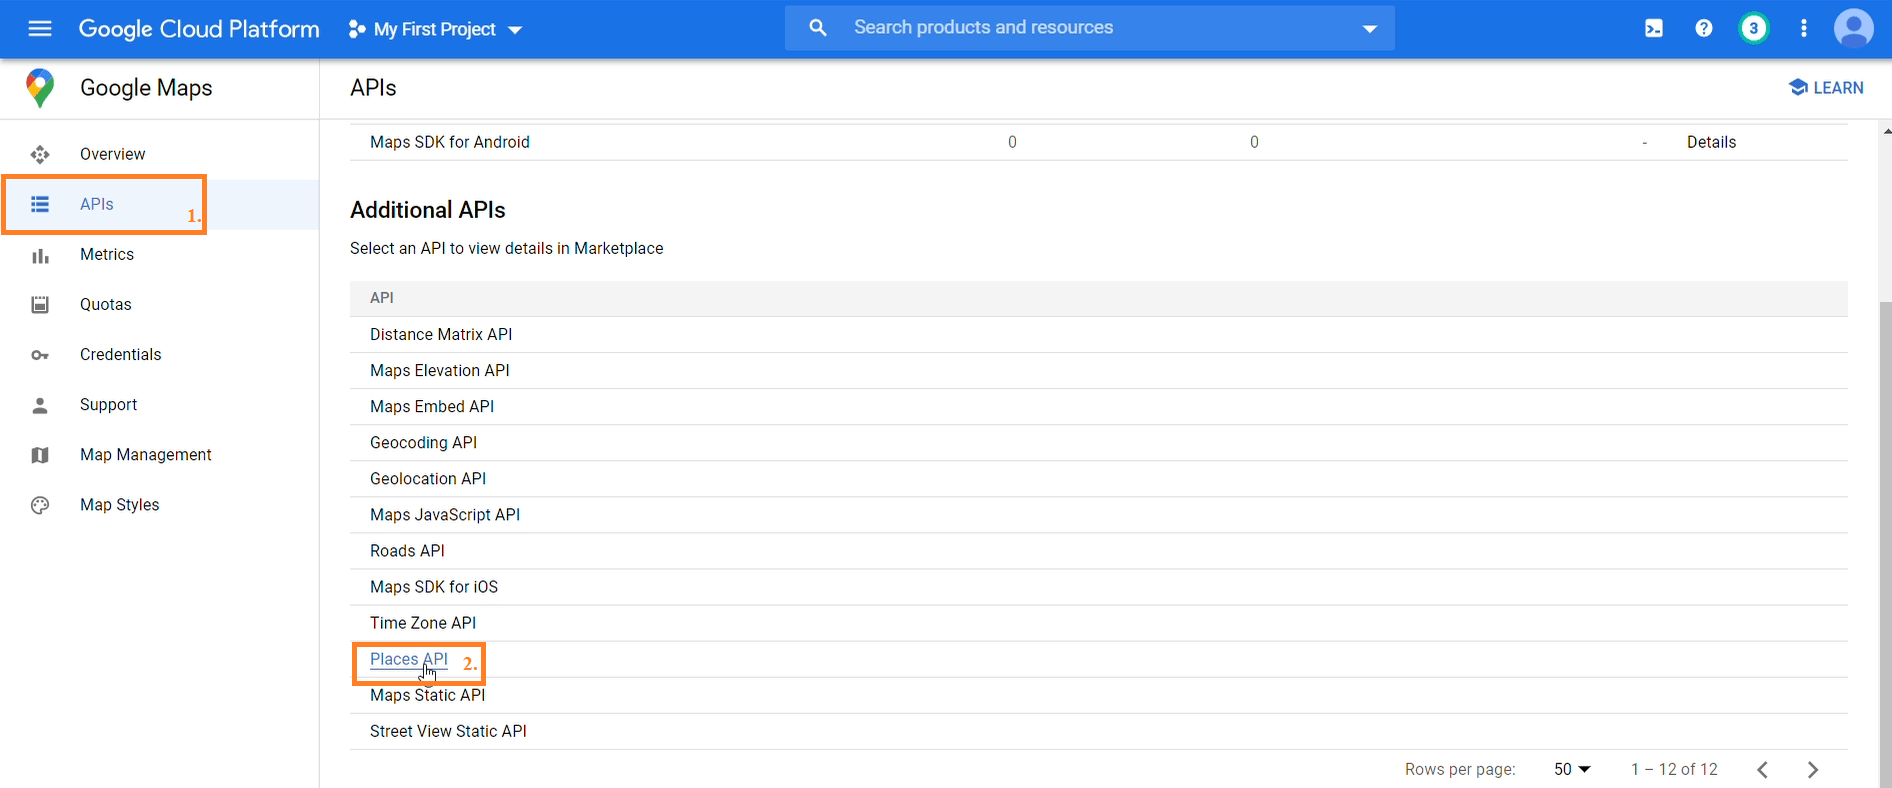The image size is (1892, 788).
Task: Click the Map Styles palette icon
Action: click(40, 505)
